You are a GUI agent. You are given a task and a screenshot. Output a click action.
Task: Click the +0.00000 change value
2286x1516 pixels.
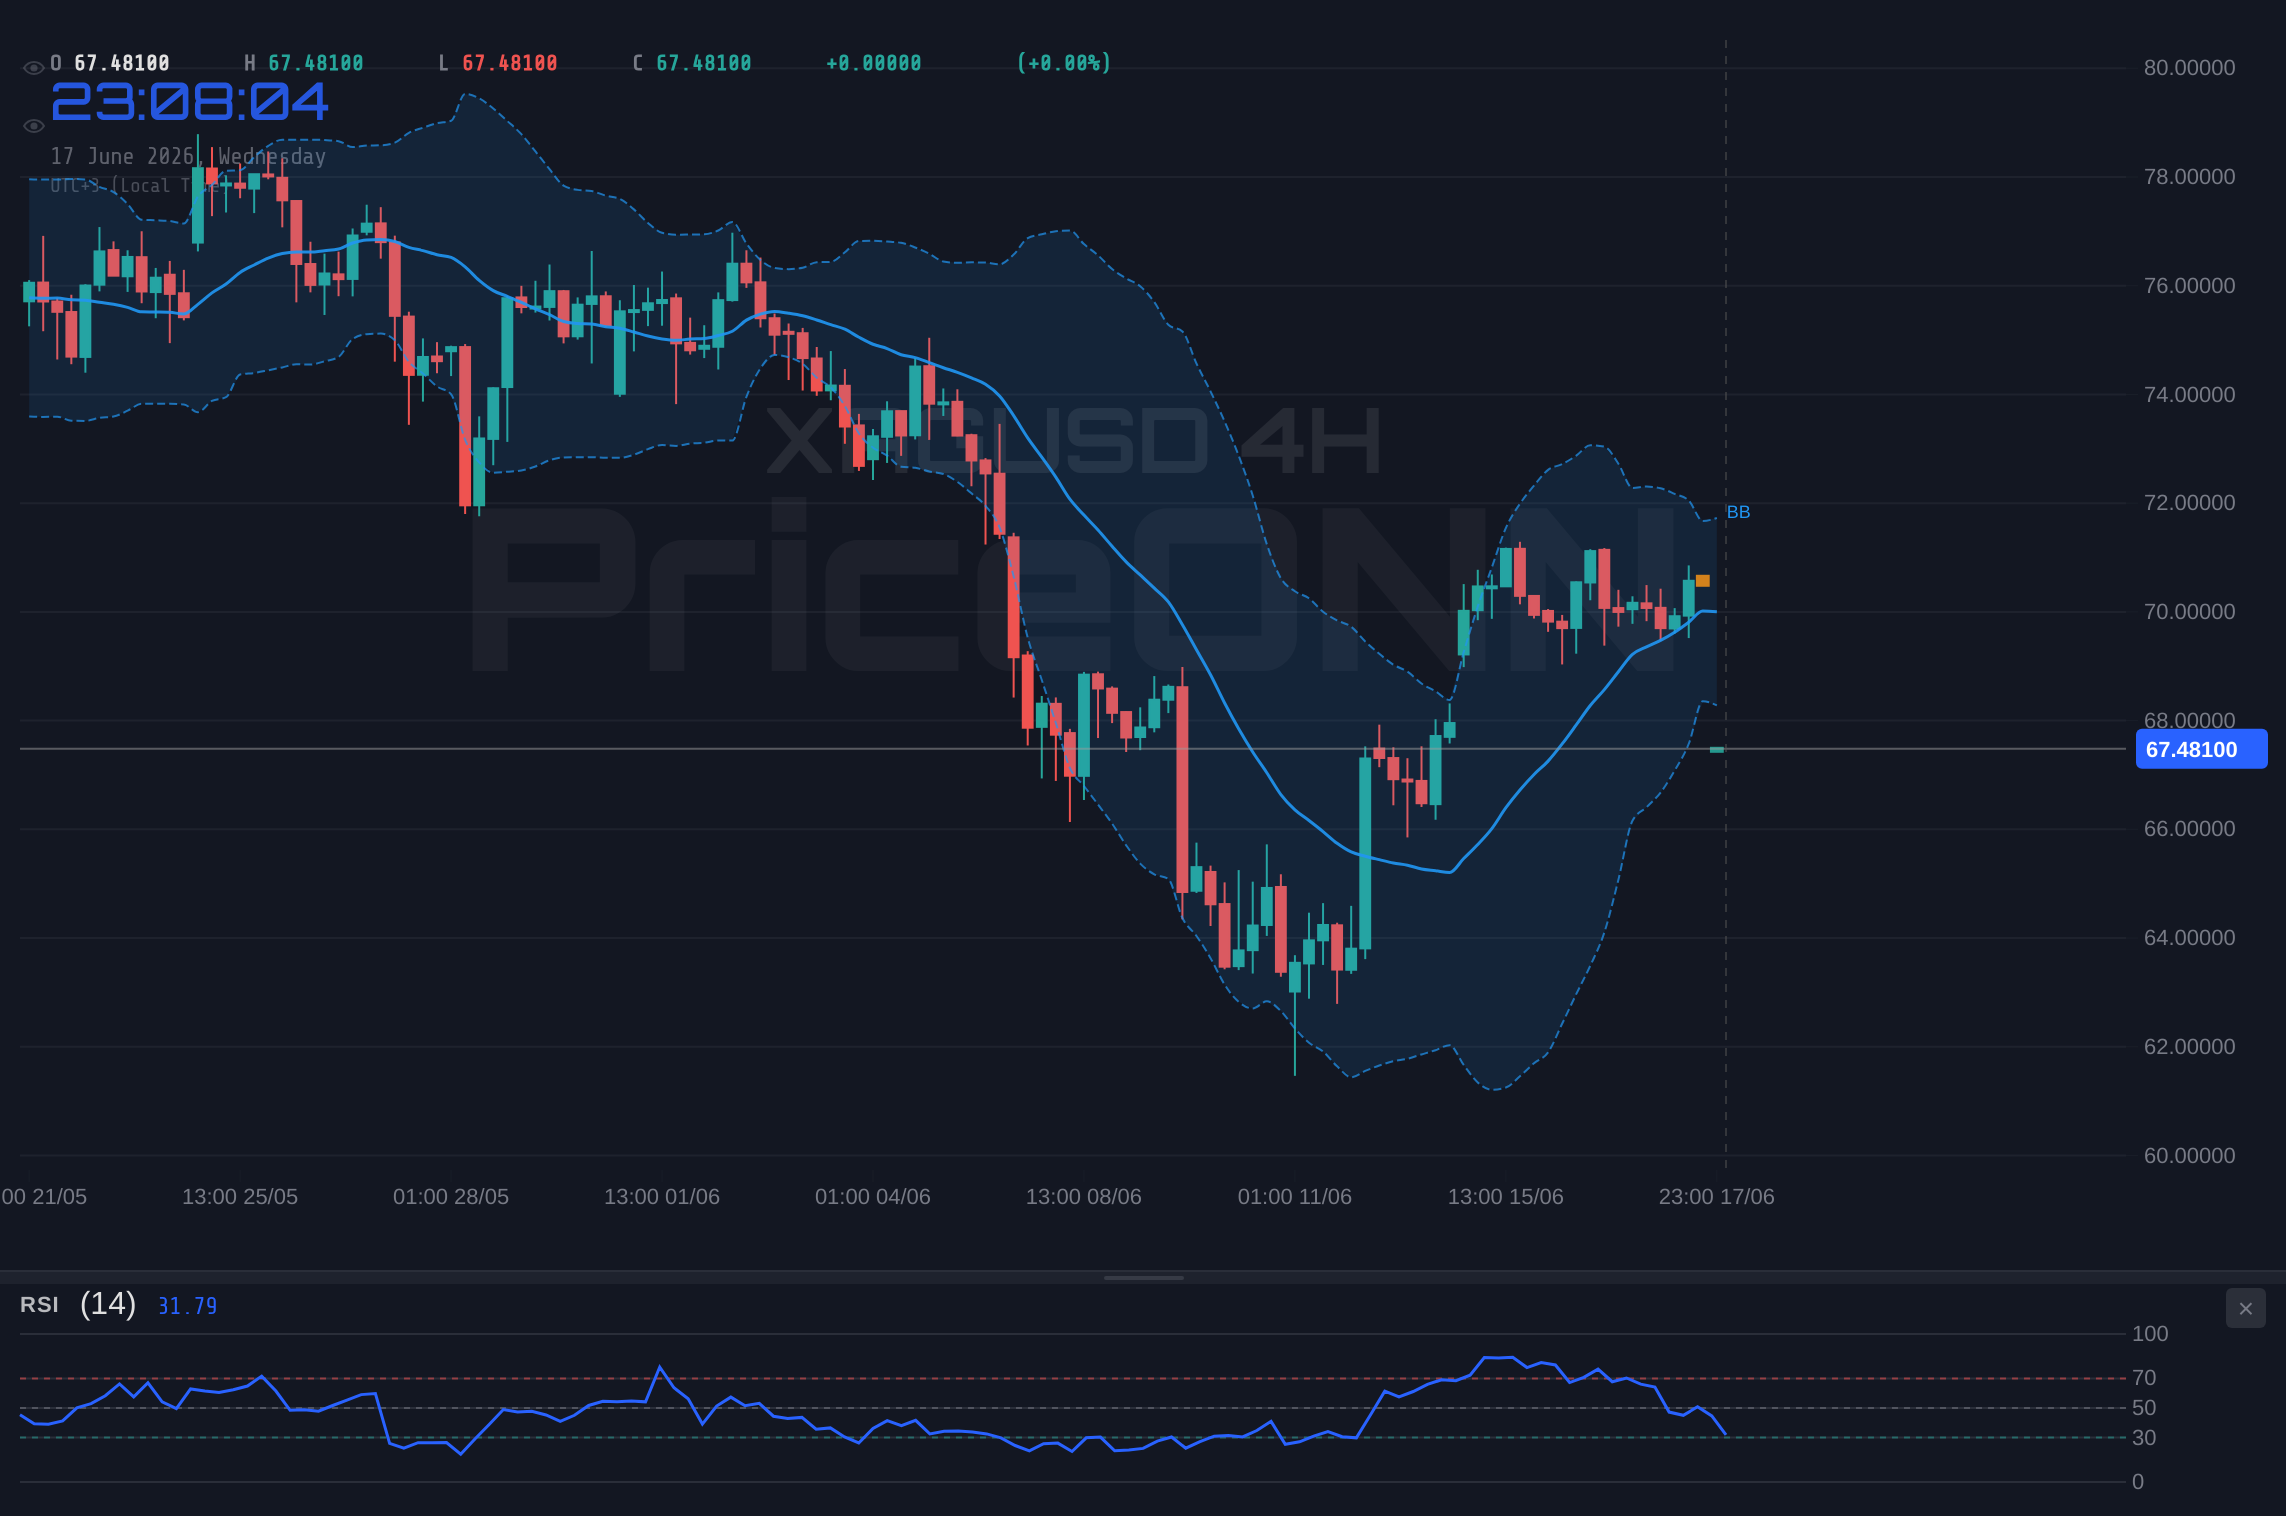(x=873, y=63)
